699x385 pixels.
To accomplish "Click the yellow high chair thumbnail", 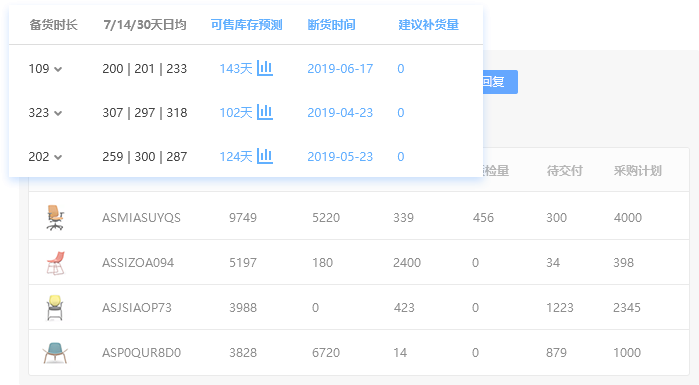I will coord(55,307).
